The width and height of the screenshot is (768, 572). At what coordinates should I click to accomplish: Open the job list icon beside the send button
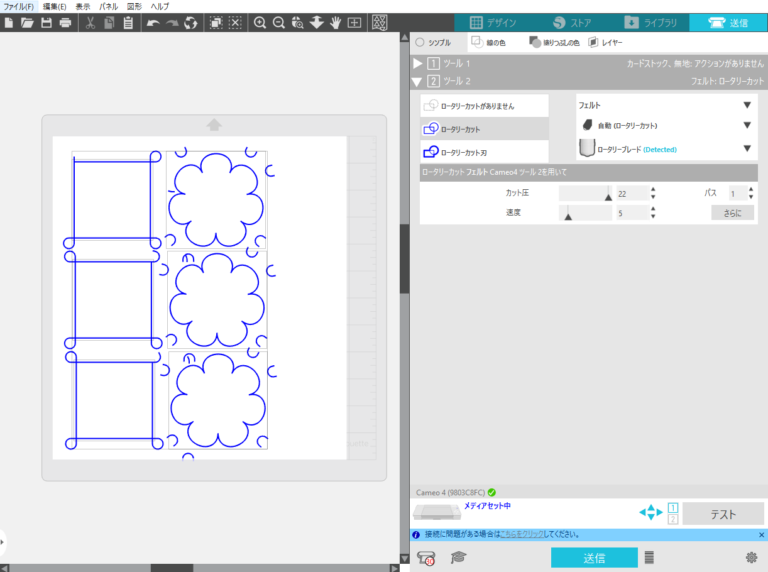coord(649,557)
